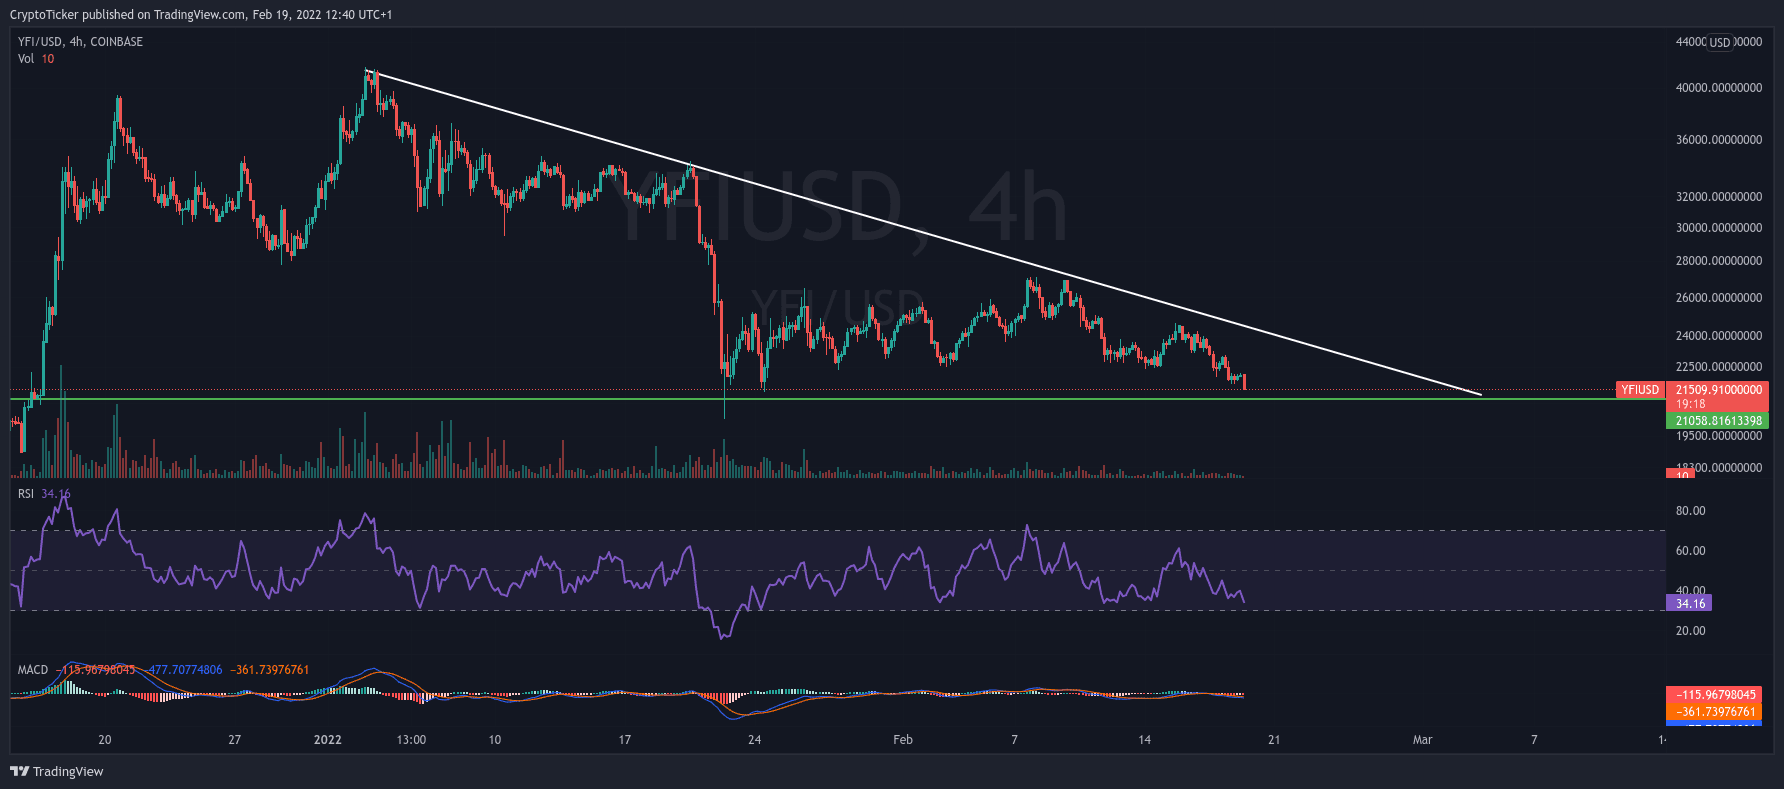Click the Feb marker on the time axis

click(x=902, y=740)
